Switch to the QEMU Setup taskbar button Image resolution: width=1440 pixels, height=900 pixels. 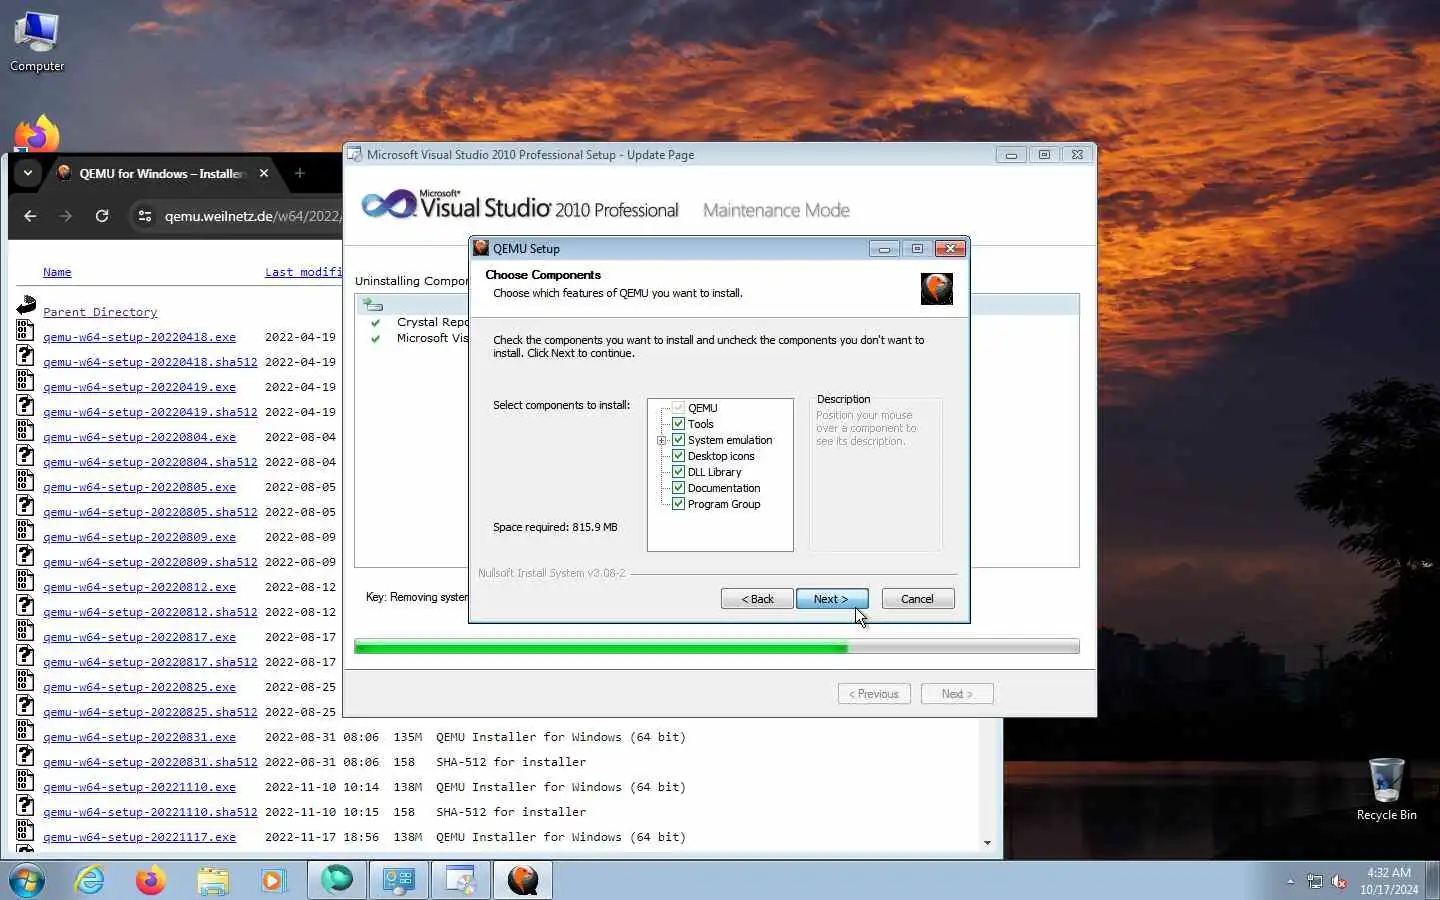coord(523,880)
